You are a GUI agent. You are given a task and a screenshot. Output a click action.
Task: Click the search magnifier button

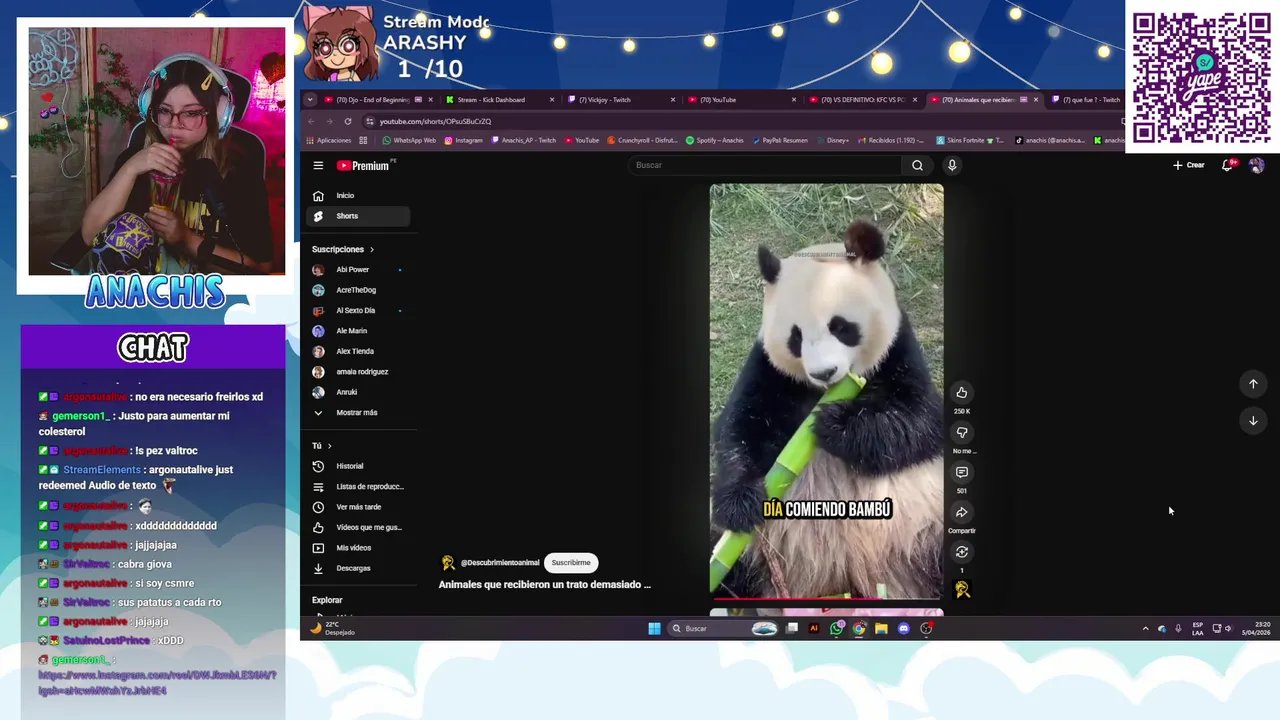(x=917, y=165)
